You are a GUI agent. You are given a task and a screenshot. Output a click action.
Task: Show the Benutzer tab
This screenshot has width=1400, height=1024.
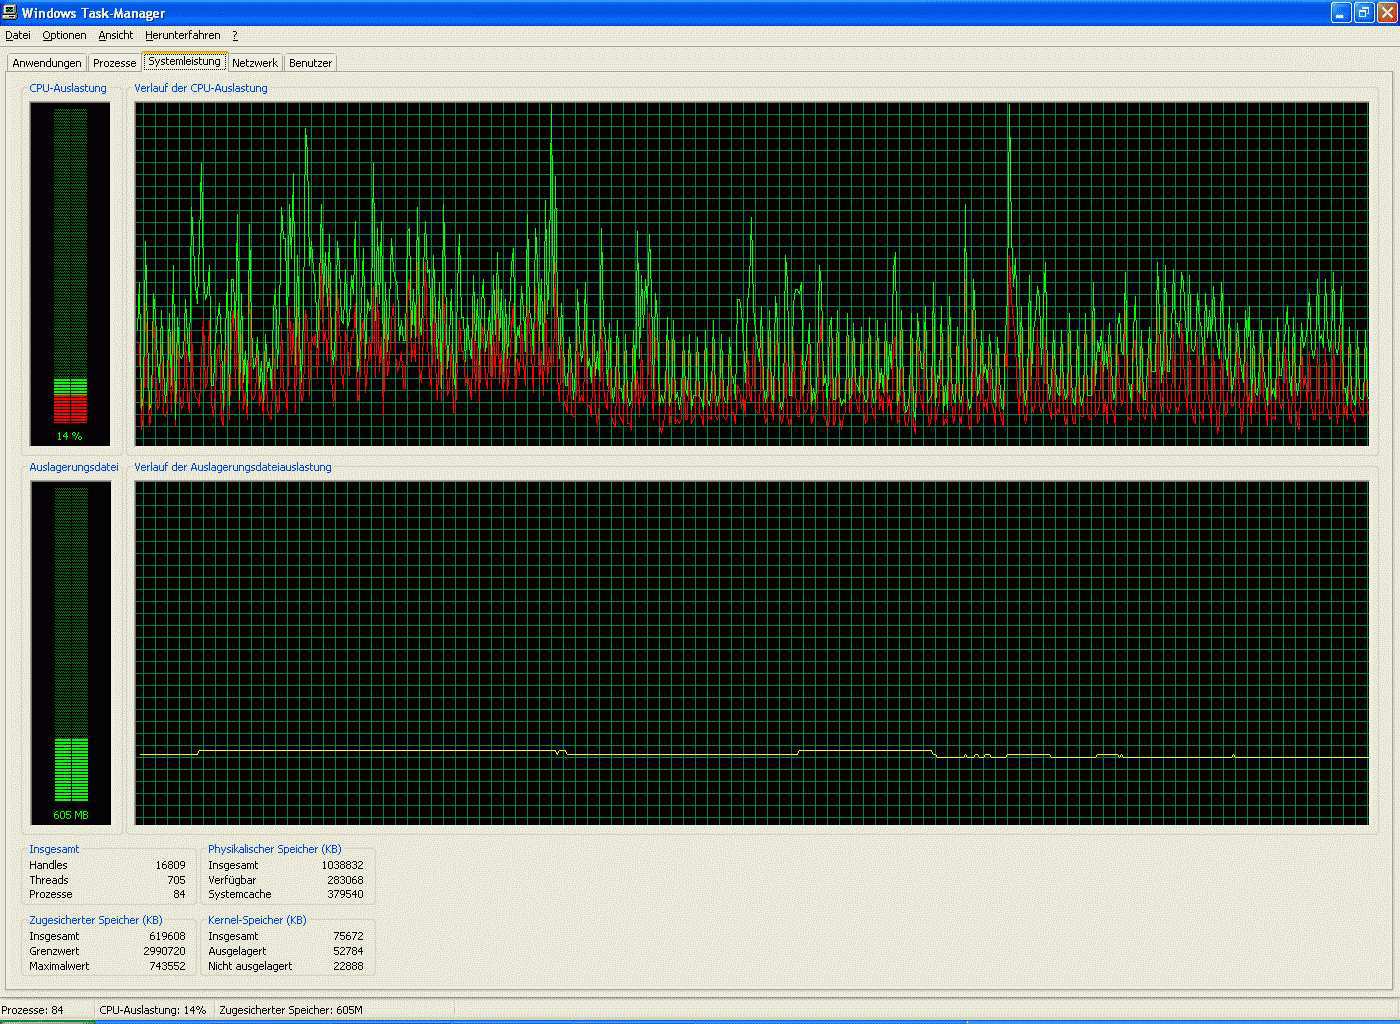click(310, 63)
